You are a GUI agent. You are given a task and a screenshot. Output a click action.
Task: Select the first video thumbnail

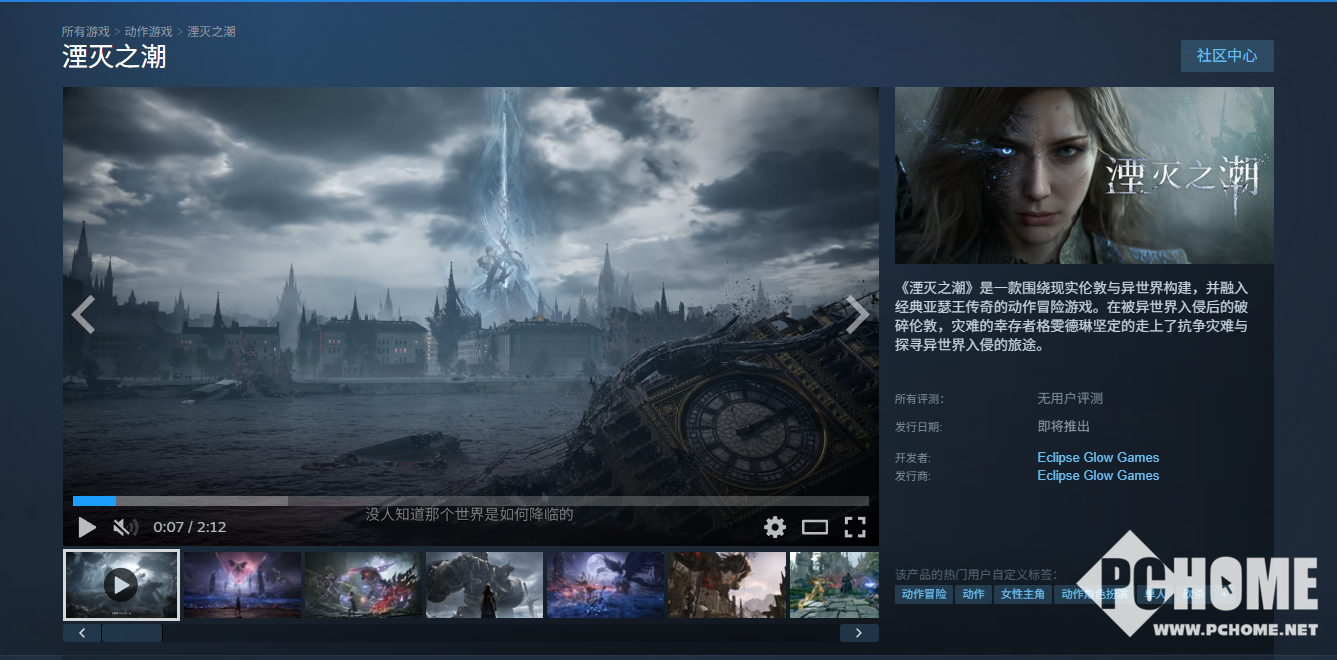point(121,585)
